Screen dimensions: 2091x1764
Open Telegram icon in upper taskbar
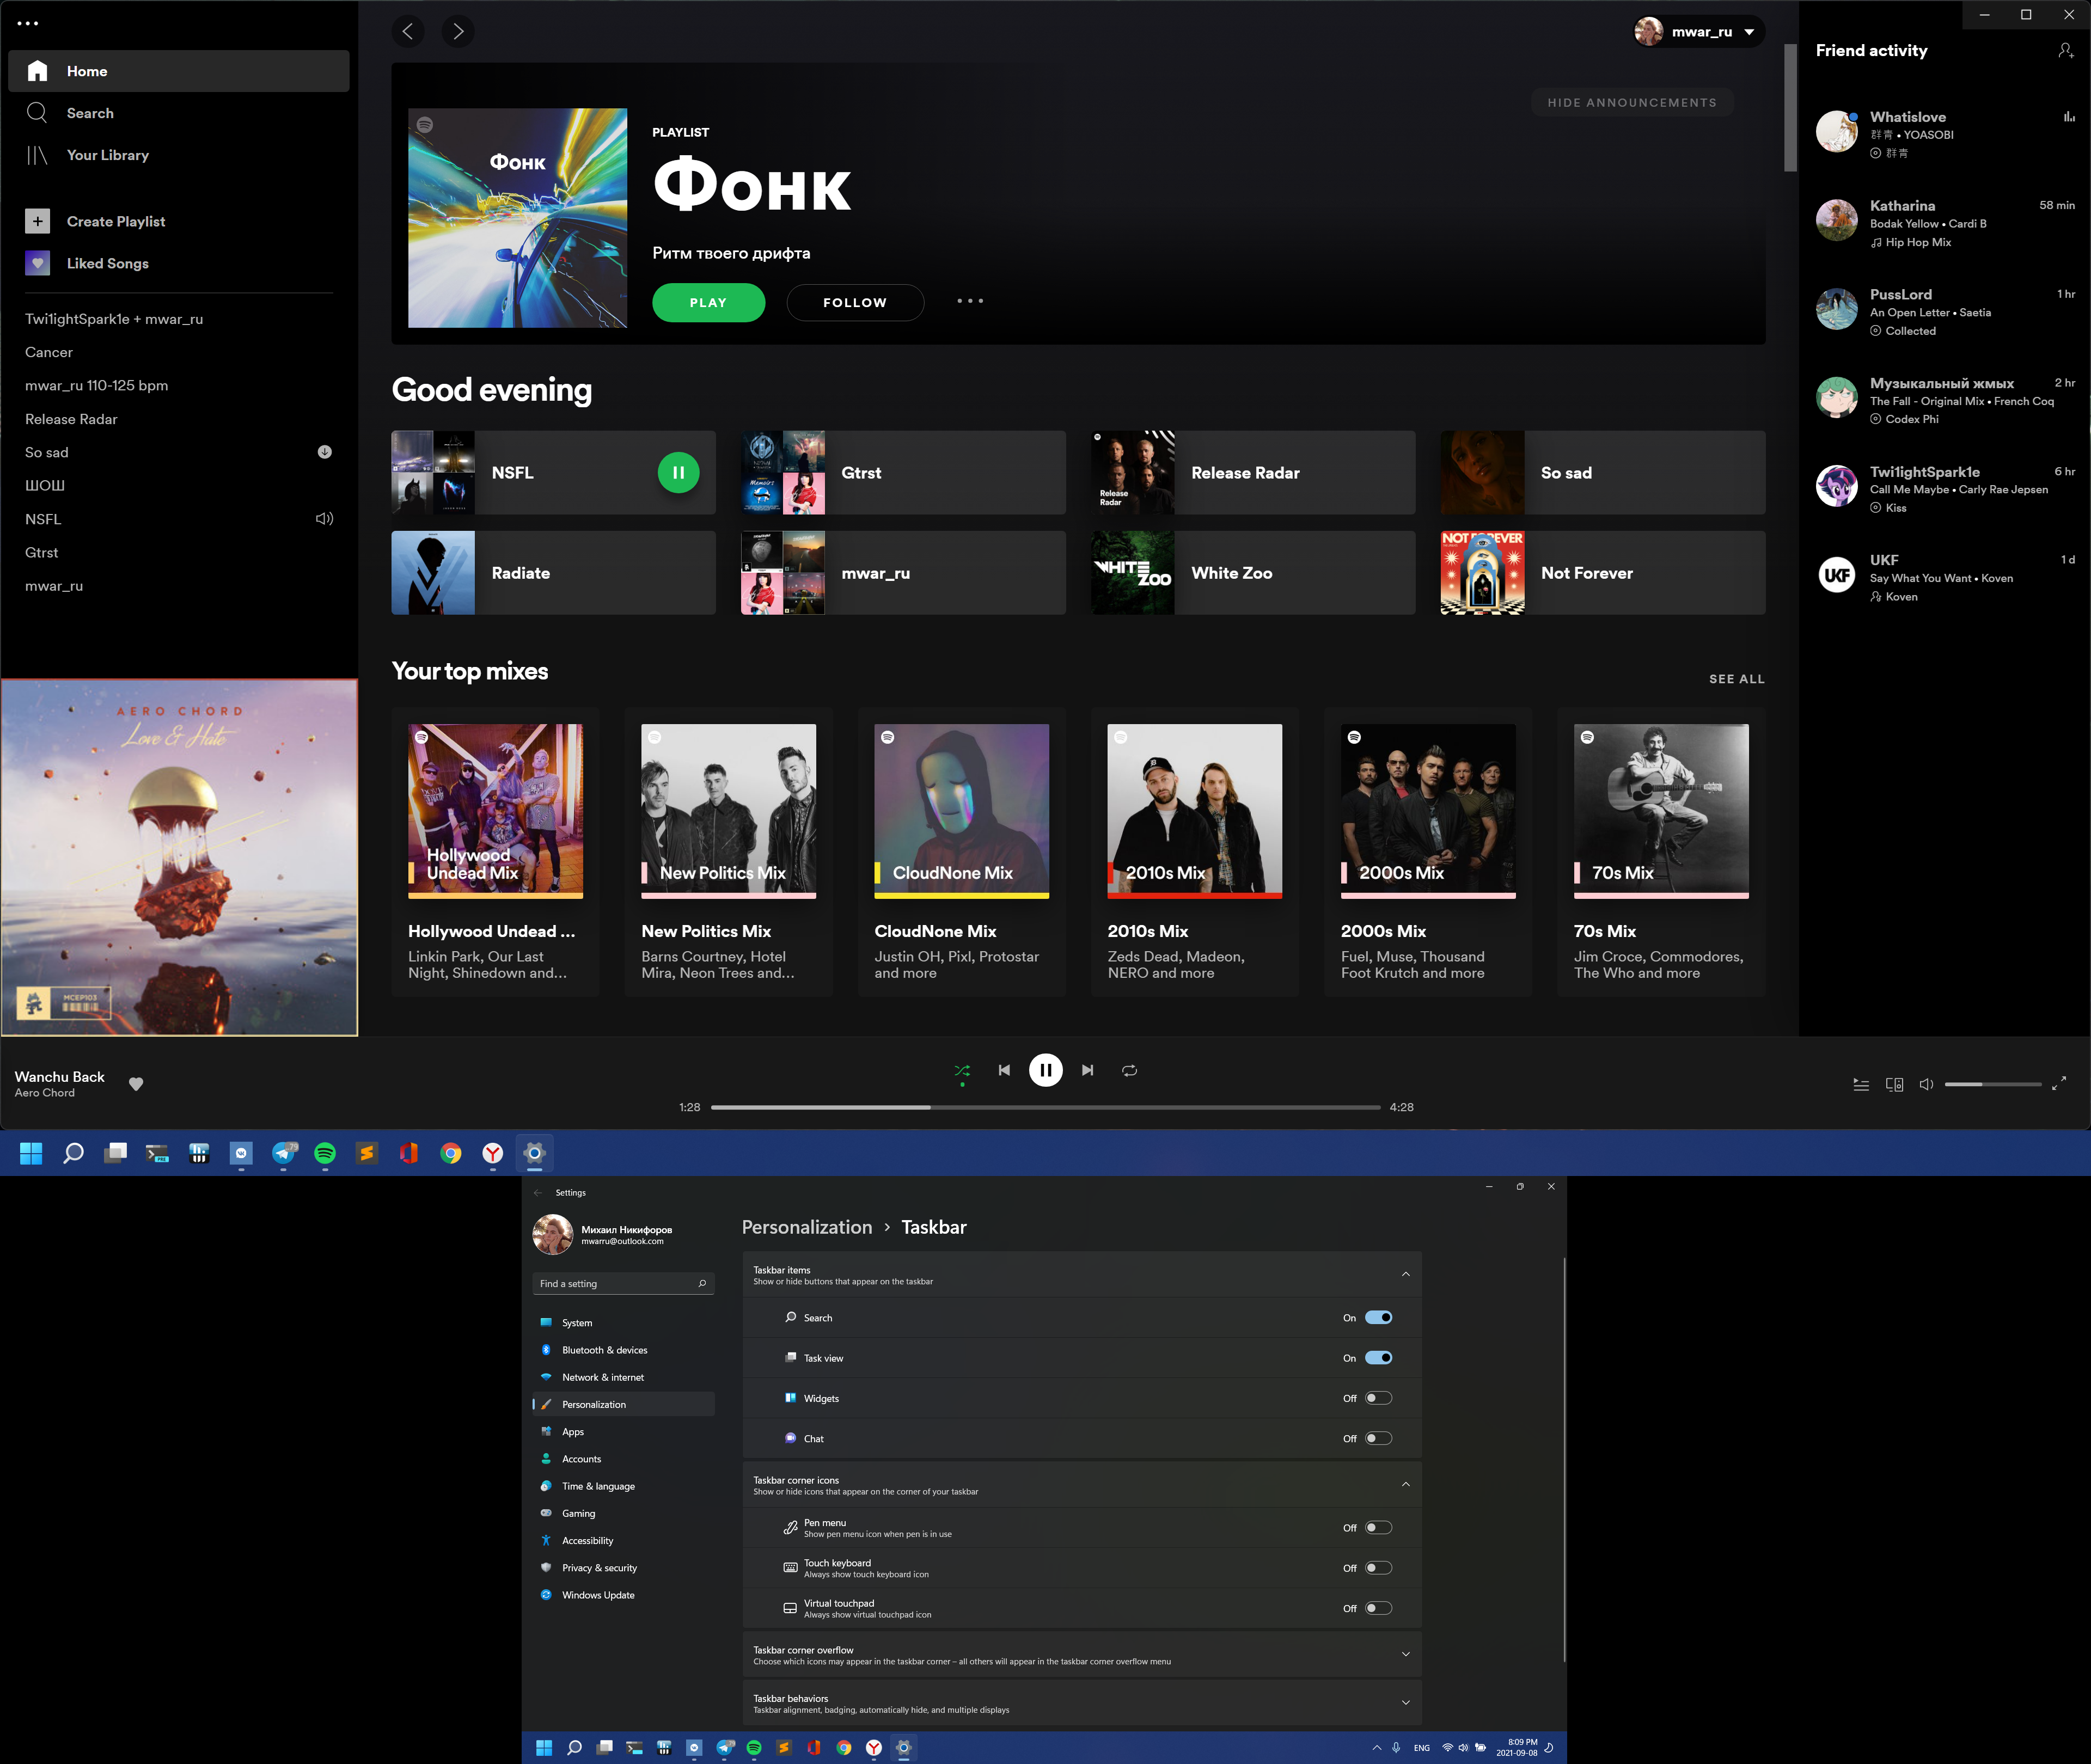pos(284,1153)
